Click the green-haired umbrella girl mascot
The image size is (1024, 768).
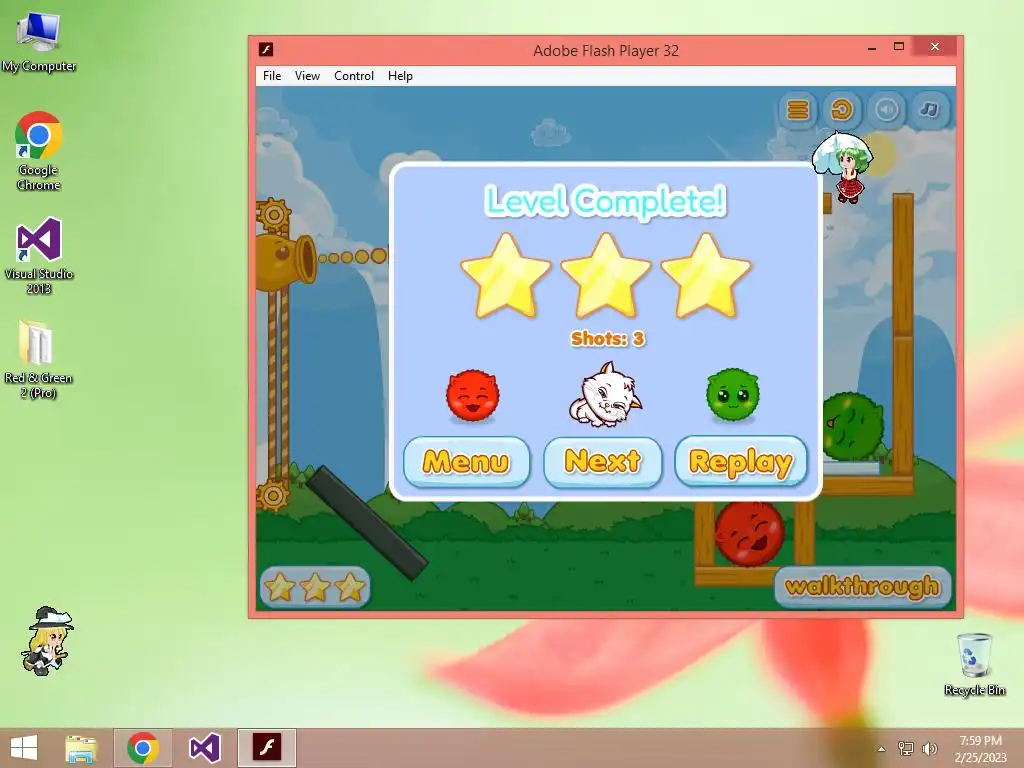click(844, 167)
